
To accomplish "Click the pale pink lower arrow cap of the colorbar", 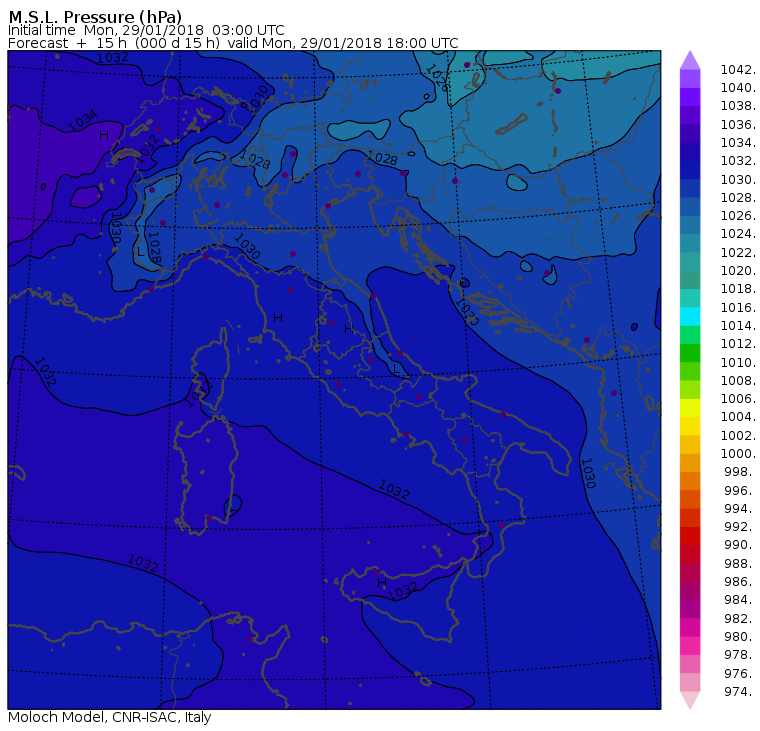I will point(690,700).
